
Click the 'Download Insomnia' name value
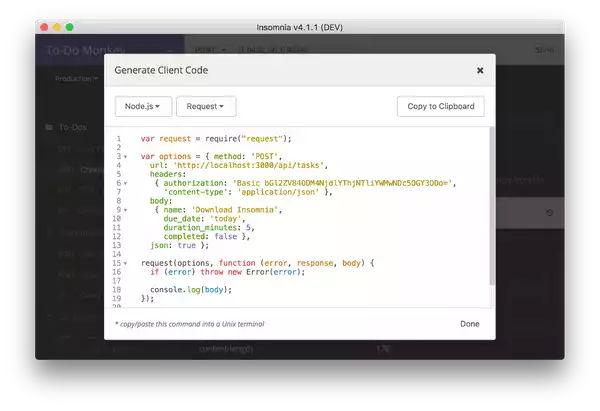tap(235, 210)
